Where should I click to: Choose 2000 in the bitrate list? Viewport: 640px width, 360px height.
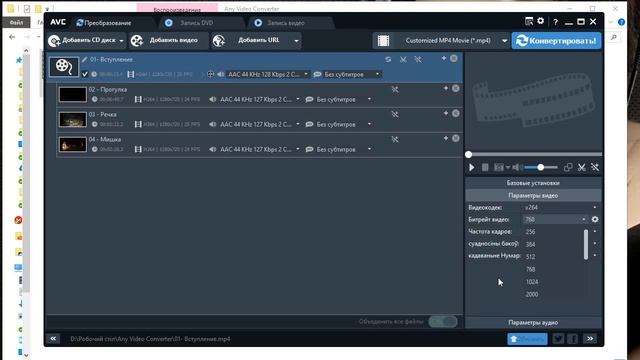pos(532,294)
